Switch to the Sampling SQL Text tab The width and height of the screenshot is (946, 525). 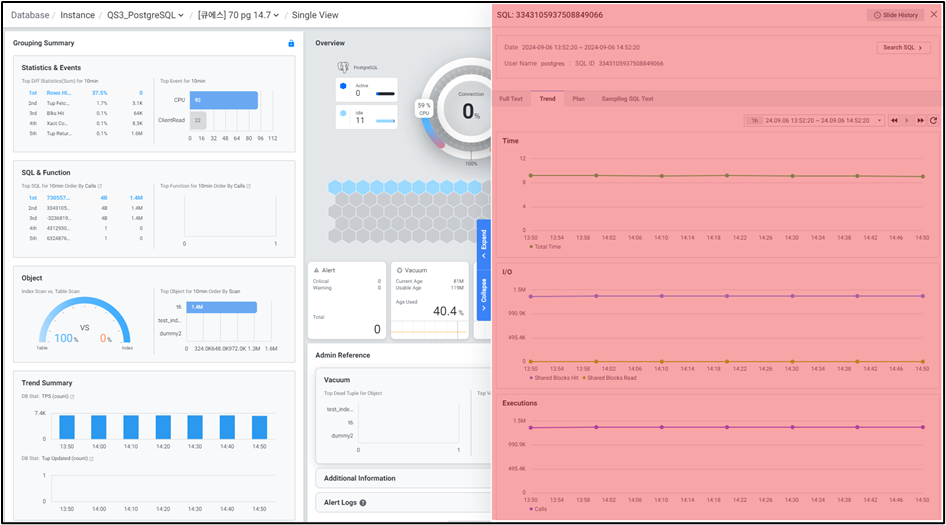coord(627,99)
